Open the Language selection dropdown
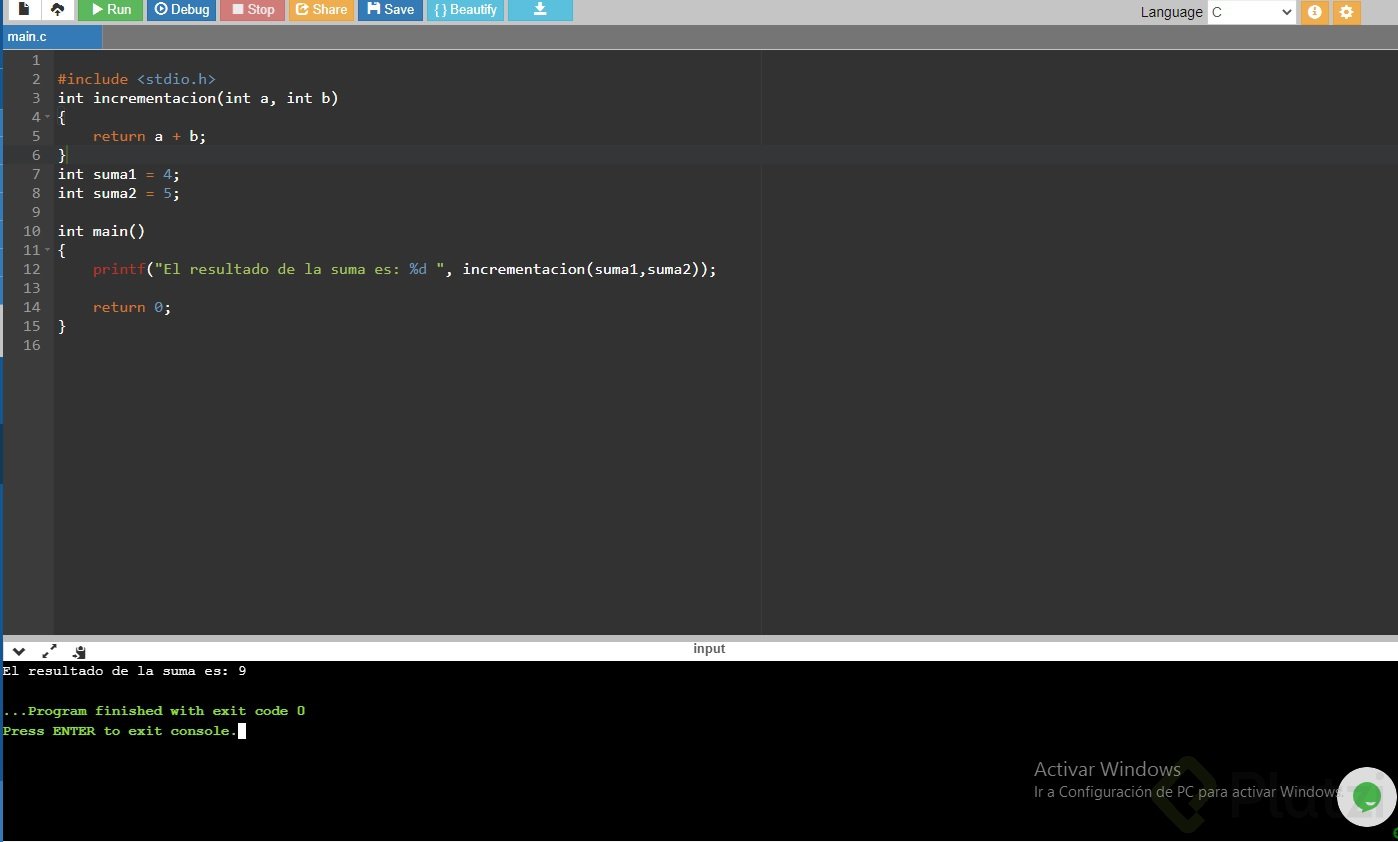The image size is (1398, 842). 1251,12
